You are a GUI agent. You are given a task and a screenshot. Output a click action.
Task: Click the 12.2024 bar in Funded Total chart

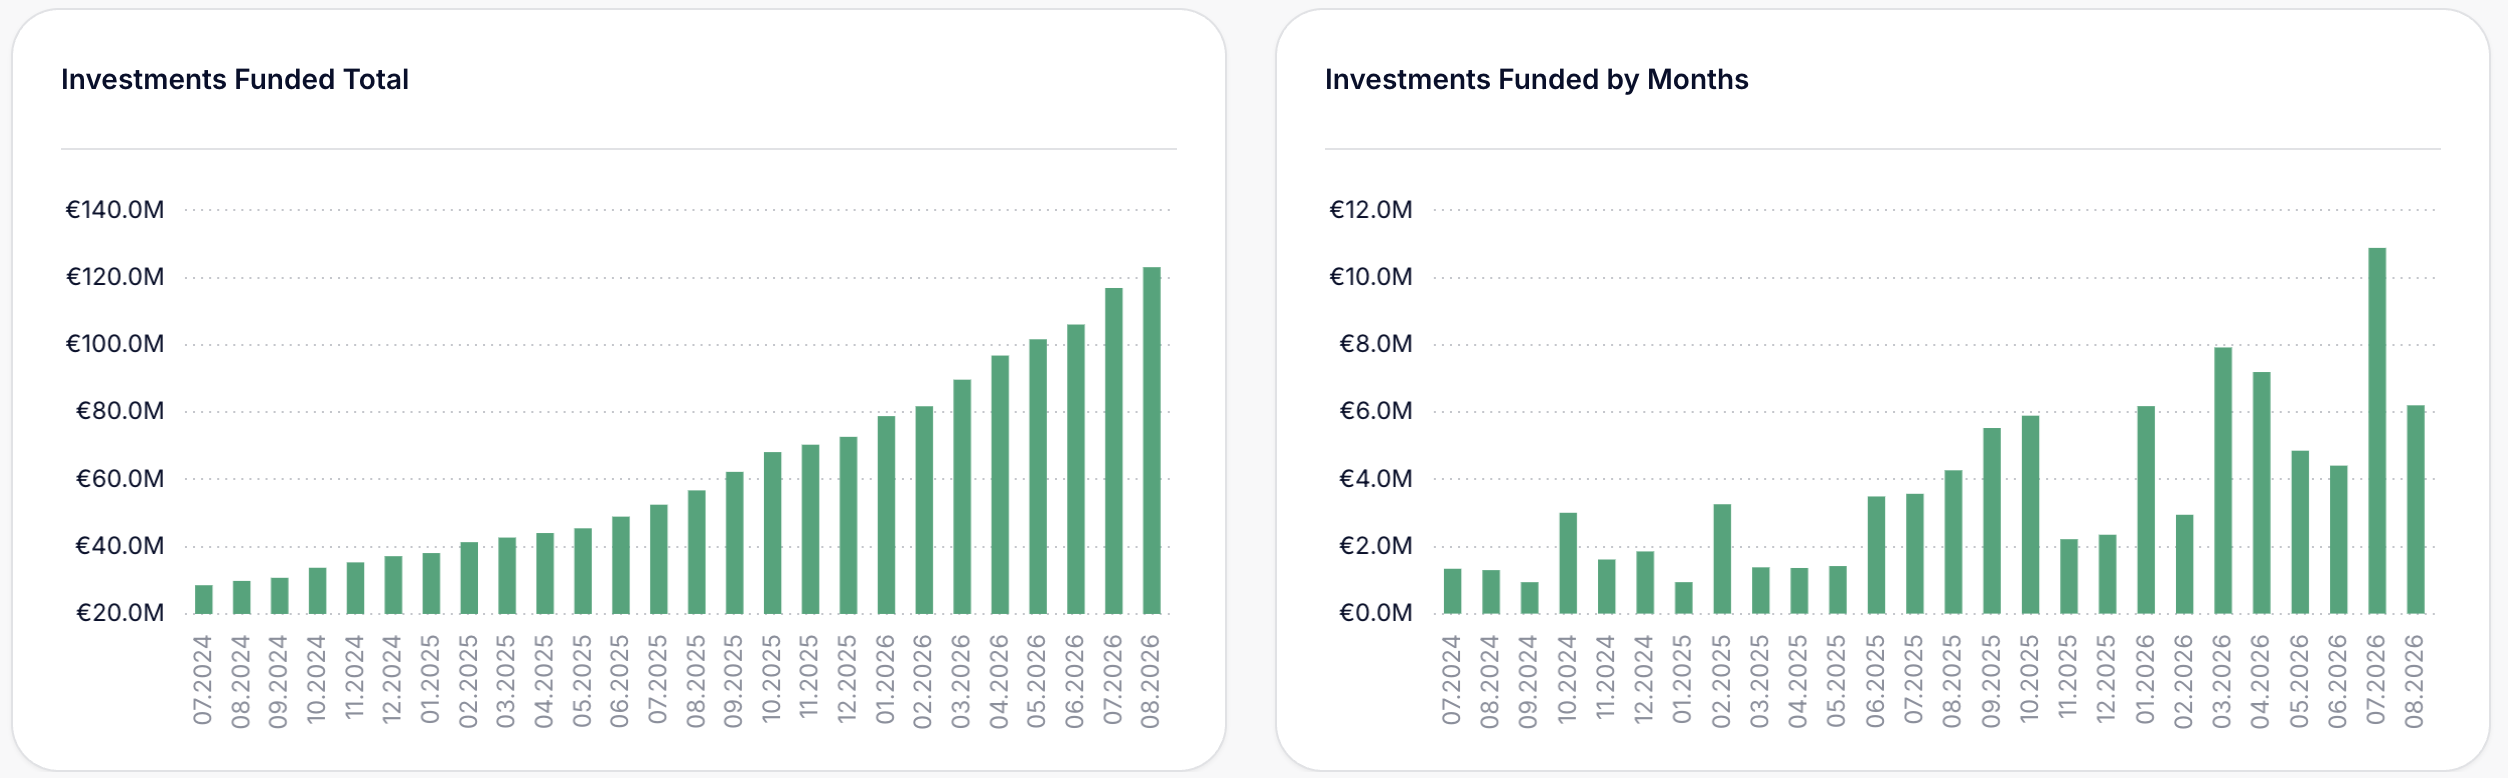393,584
